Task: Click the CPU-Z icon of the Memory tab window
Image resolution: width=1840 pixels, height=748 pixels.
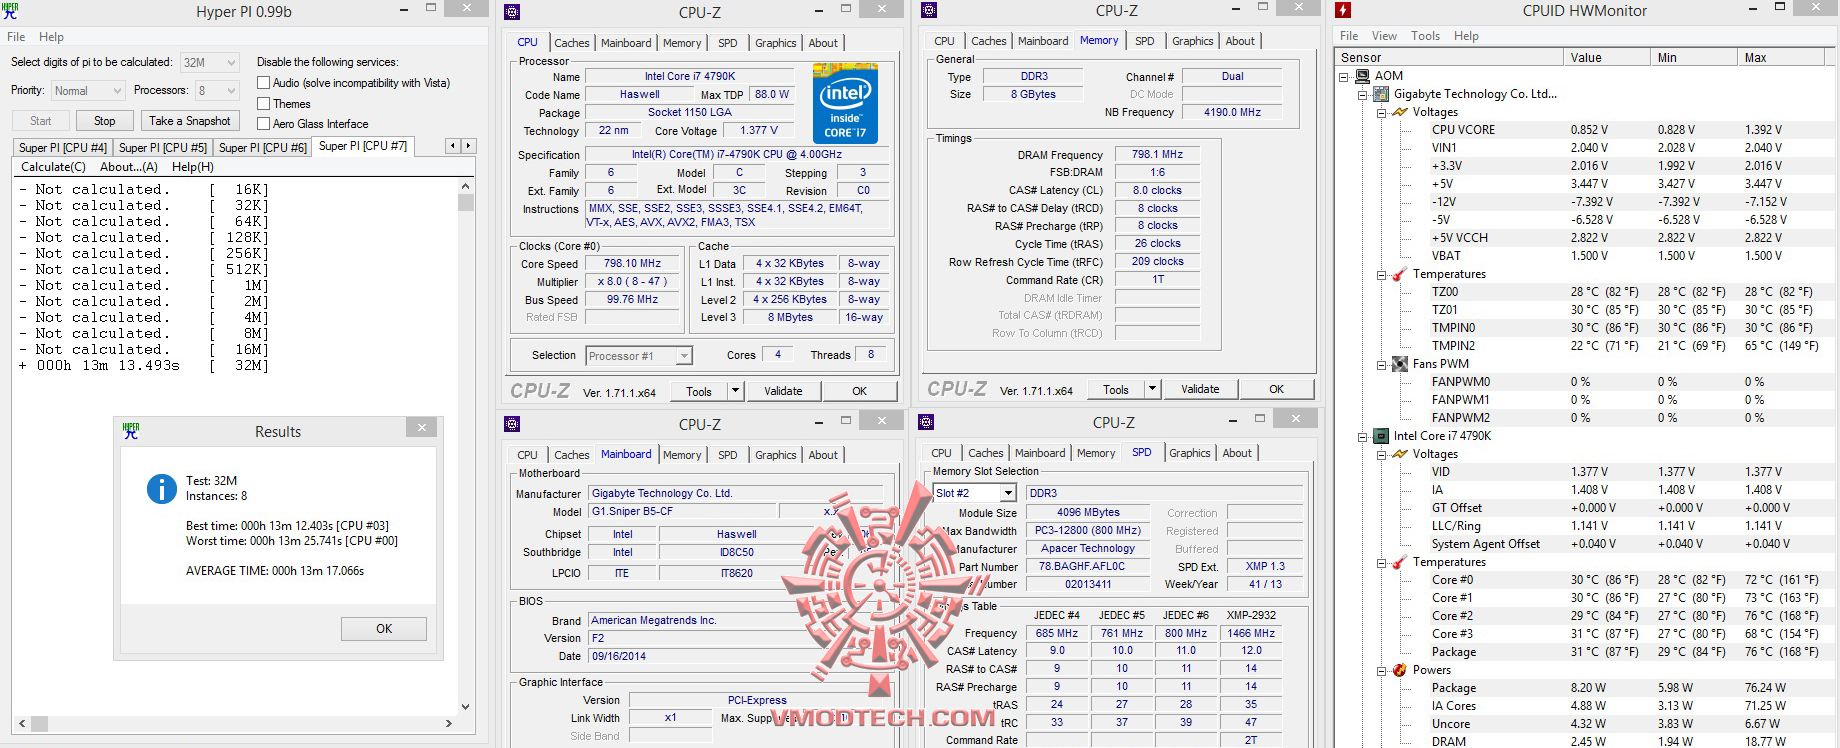Action: (929, 11)
